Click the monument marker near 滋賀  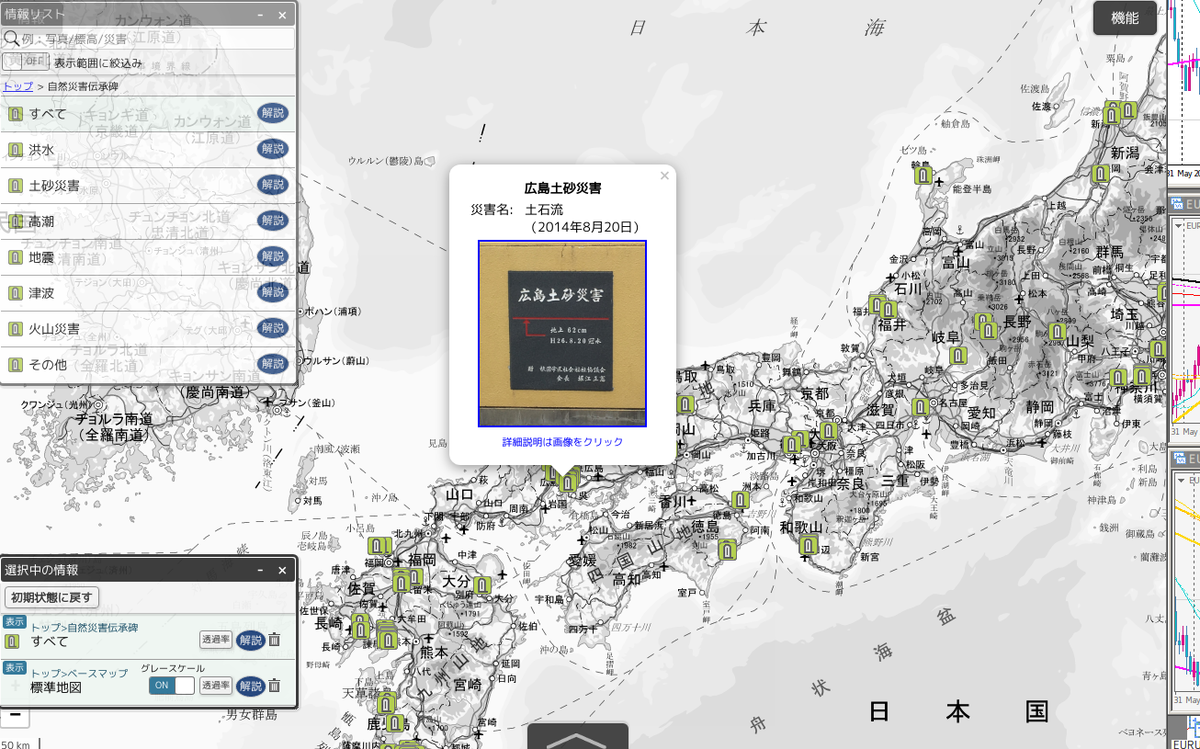tap(921, 408)
